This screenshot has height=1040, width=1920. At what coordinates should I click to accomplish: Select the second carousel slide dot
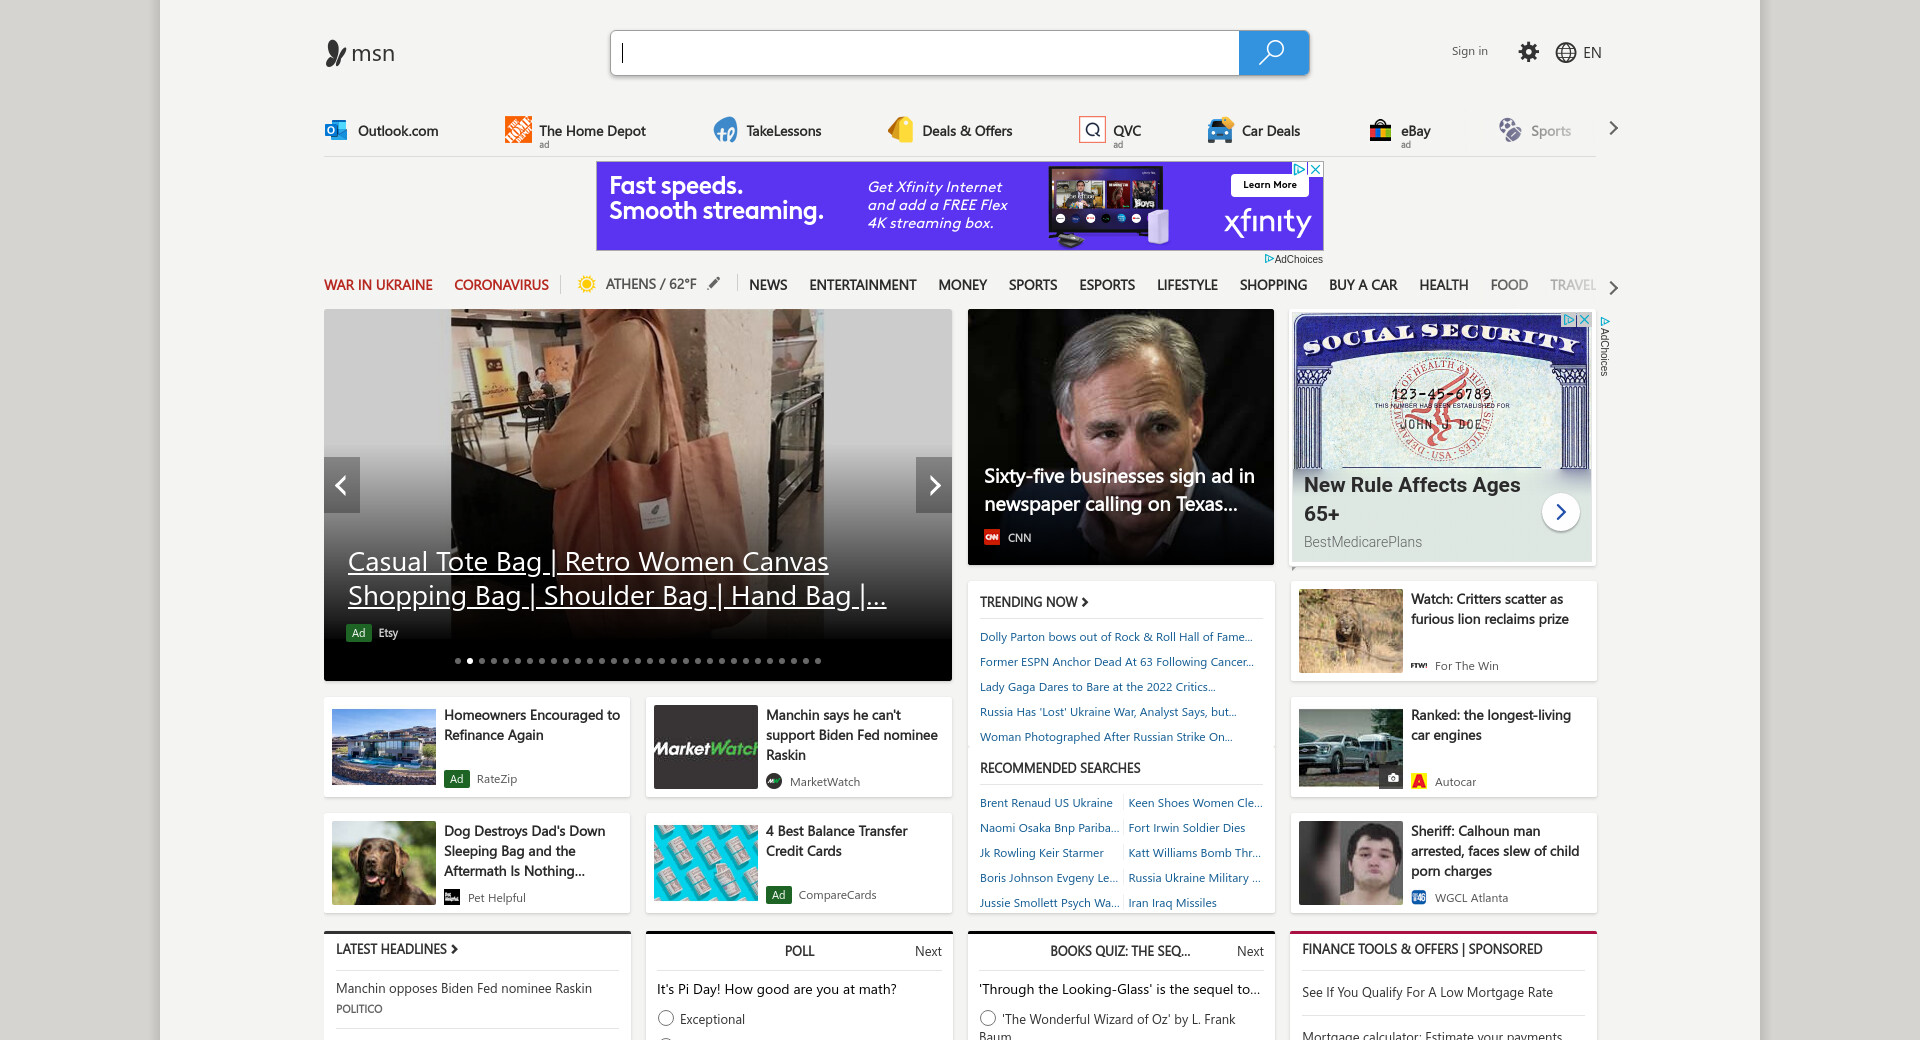pyautogui.click(x=470, y=661)
